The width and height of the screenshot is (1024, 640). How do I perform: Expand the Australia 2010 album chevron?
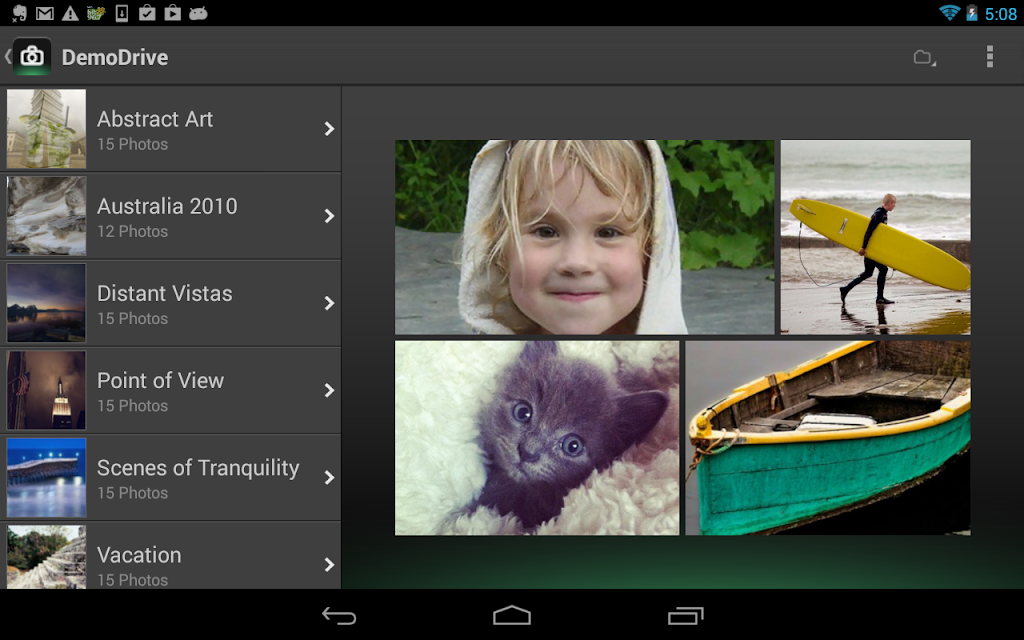tap(329, 216)
